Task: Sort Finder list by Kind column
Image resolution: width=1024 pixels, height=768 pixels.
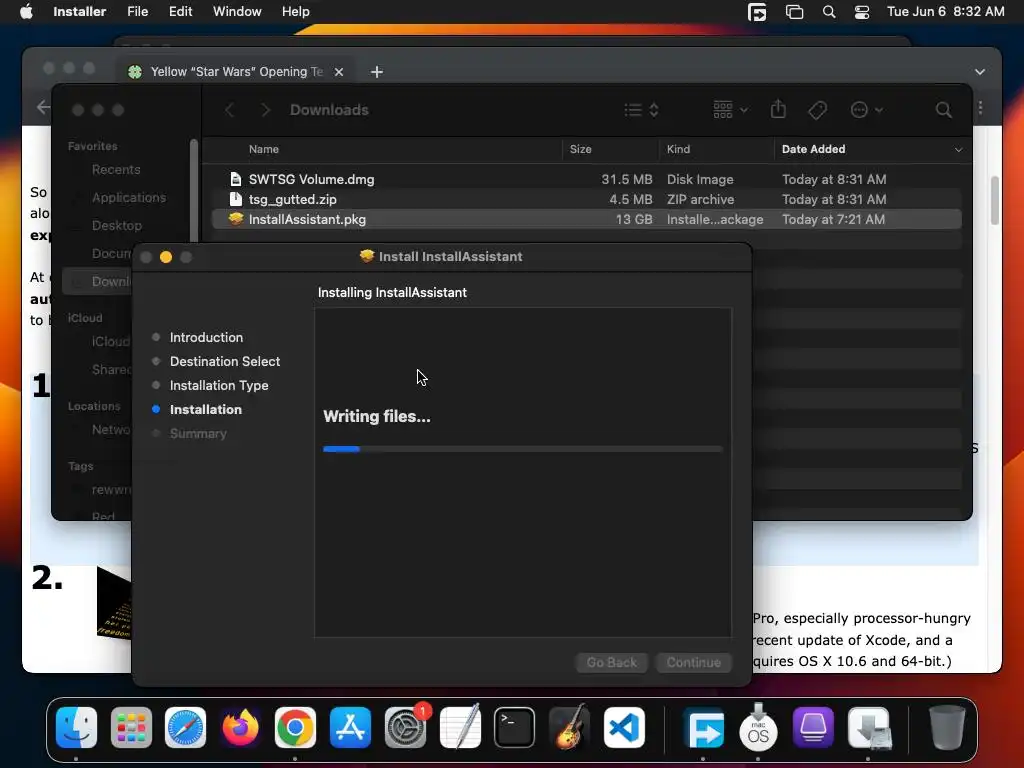Action: [678, 149]
